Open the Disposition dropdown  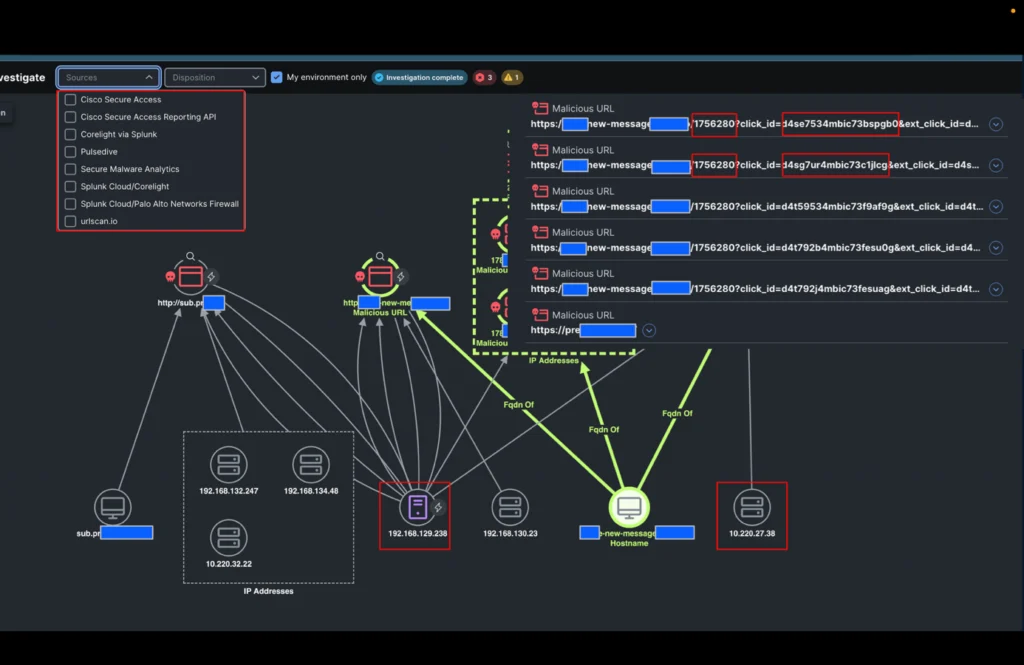click(215, 77)
